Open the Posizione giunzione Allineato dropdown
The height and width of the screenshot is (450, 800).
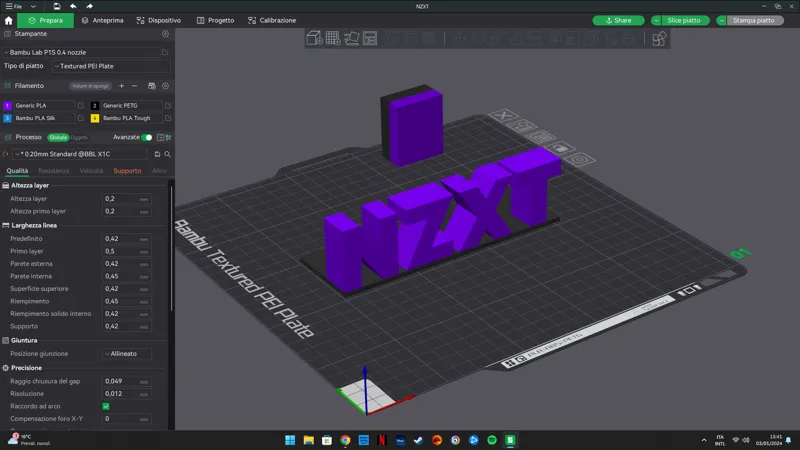(127, 354)
